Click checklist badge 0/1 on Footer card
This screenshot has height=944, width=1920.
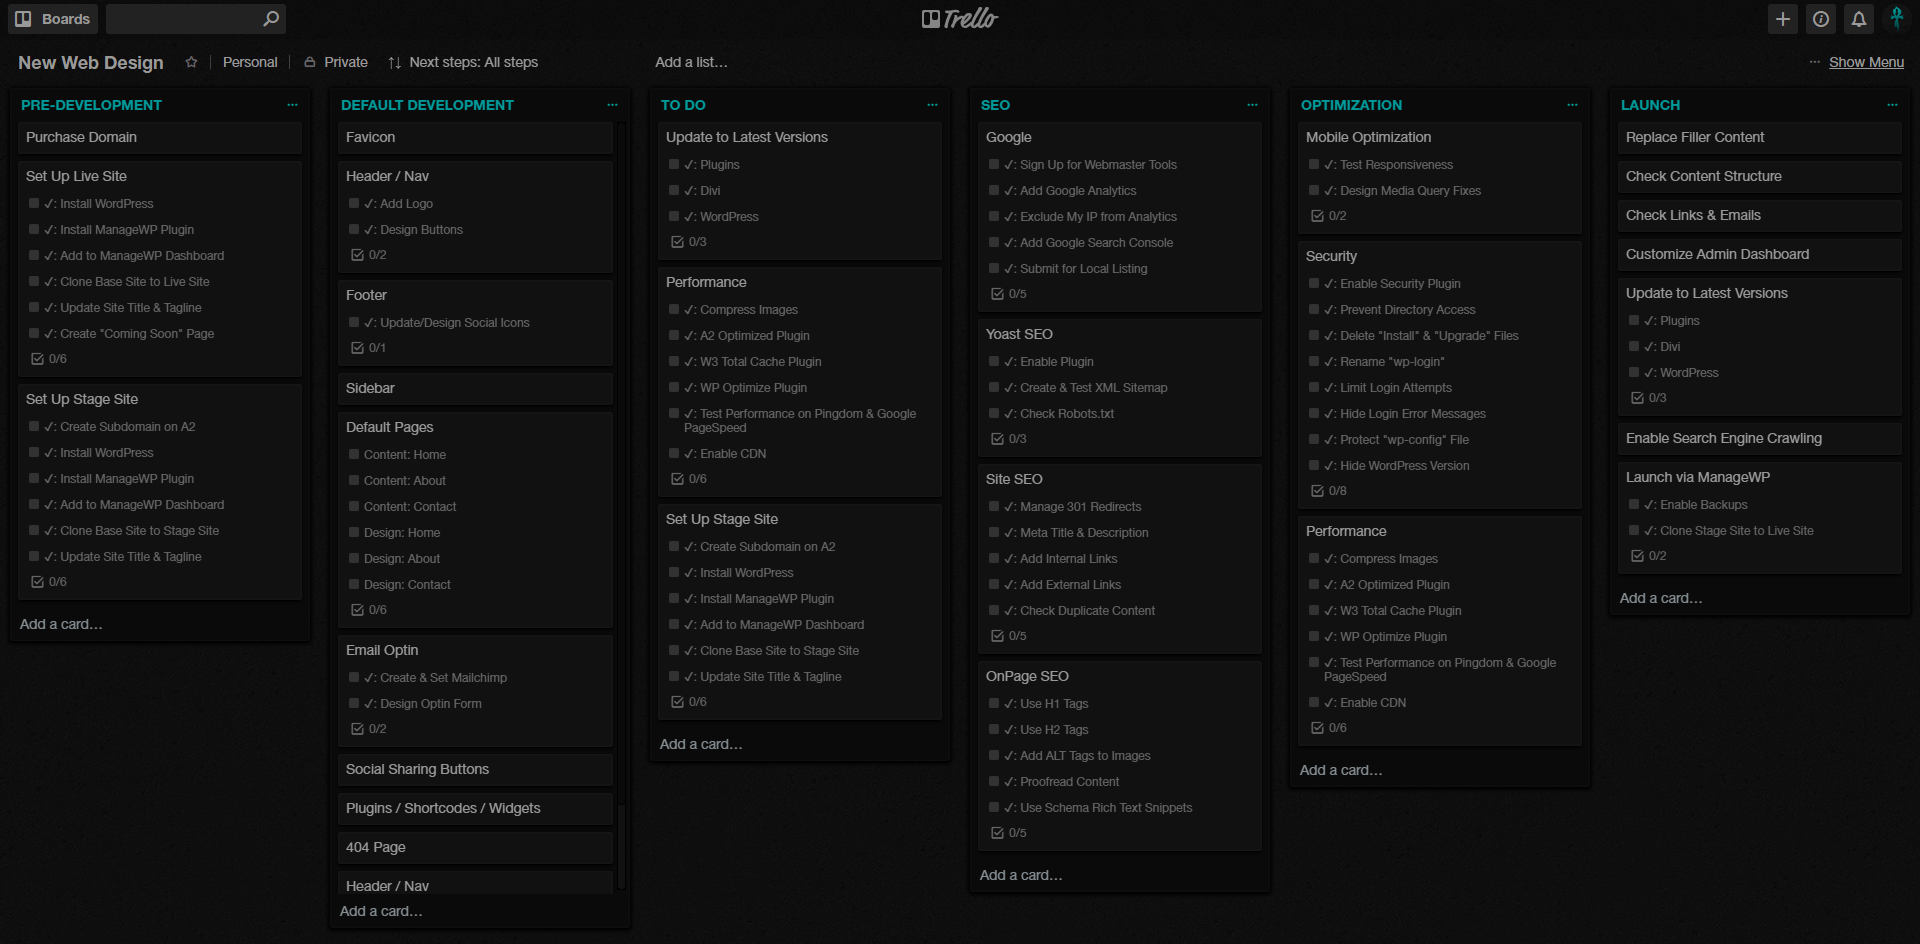(369, 348)
